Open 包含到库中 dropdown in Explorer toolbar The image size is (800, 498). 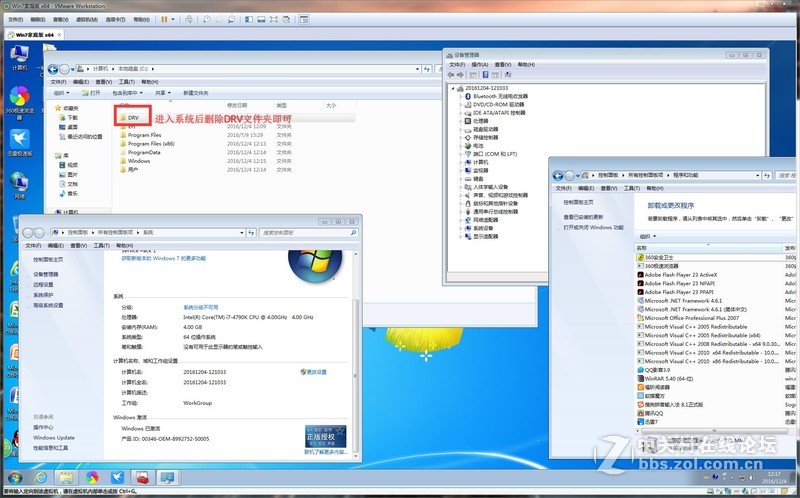(x=127, y=93)
